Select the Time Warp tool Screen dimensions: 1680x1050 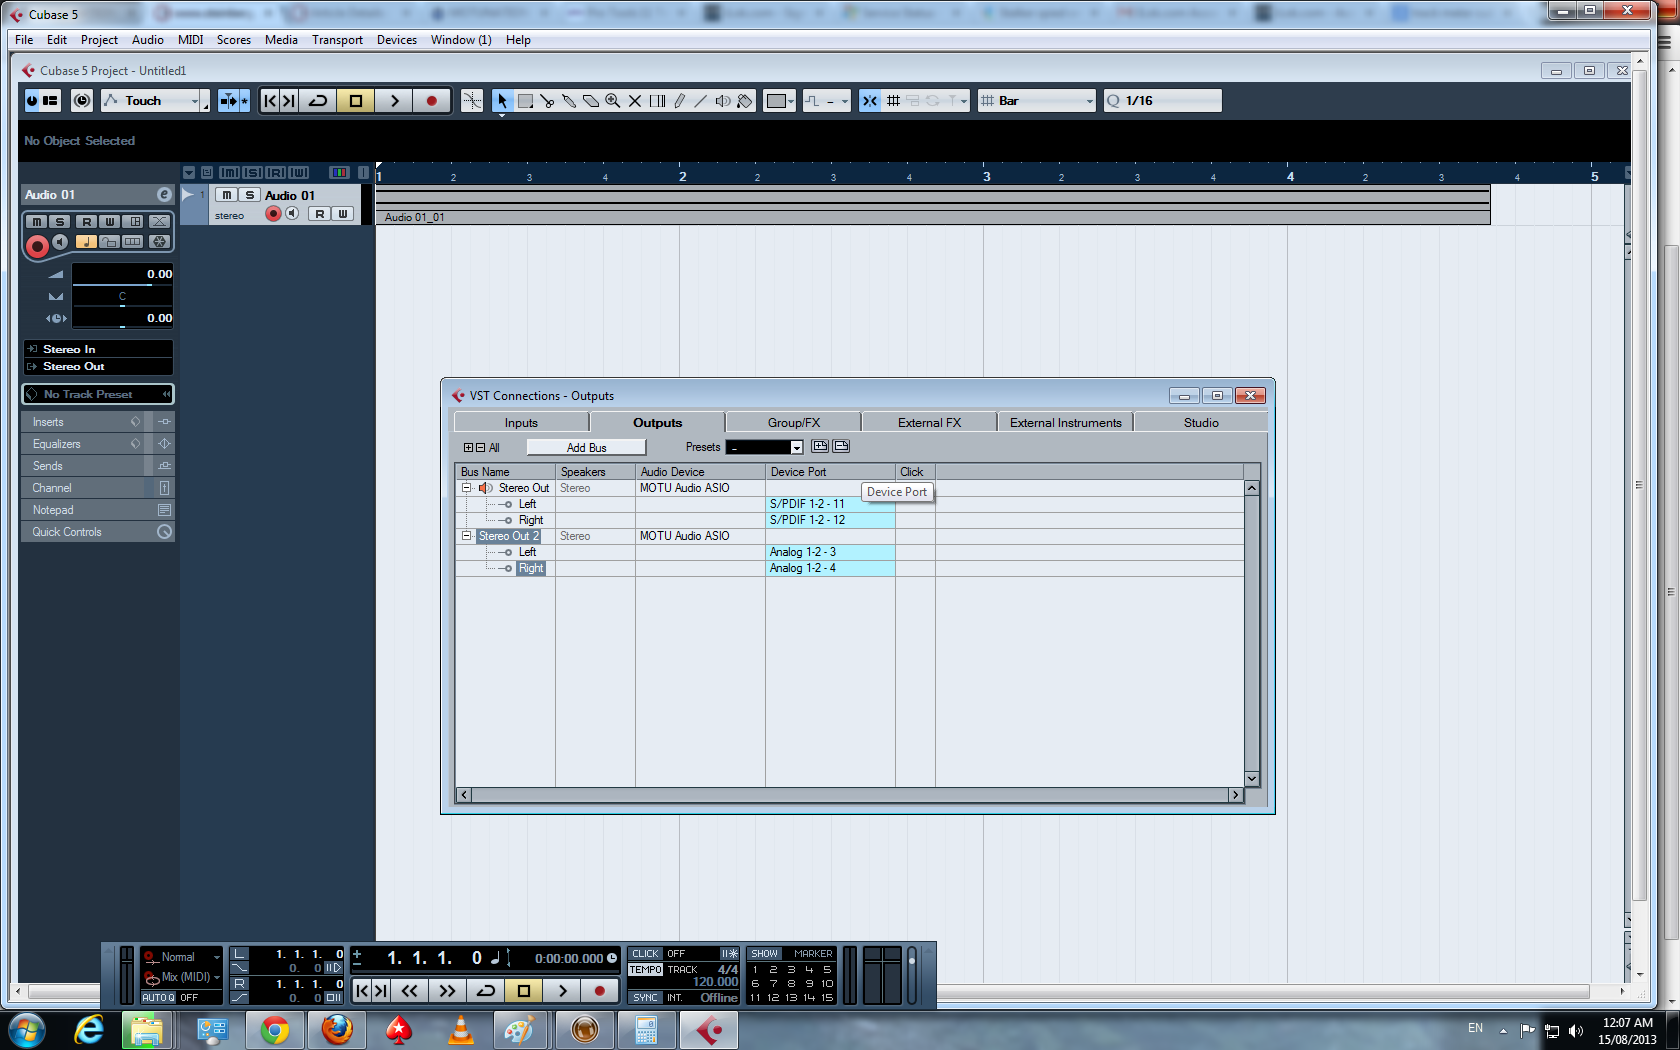(x=657, y=101)
